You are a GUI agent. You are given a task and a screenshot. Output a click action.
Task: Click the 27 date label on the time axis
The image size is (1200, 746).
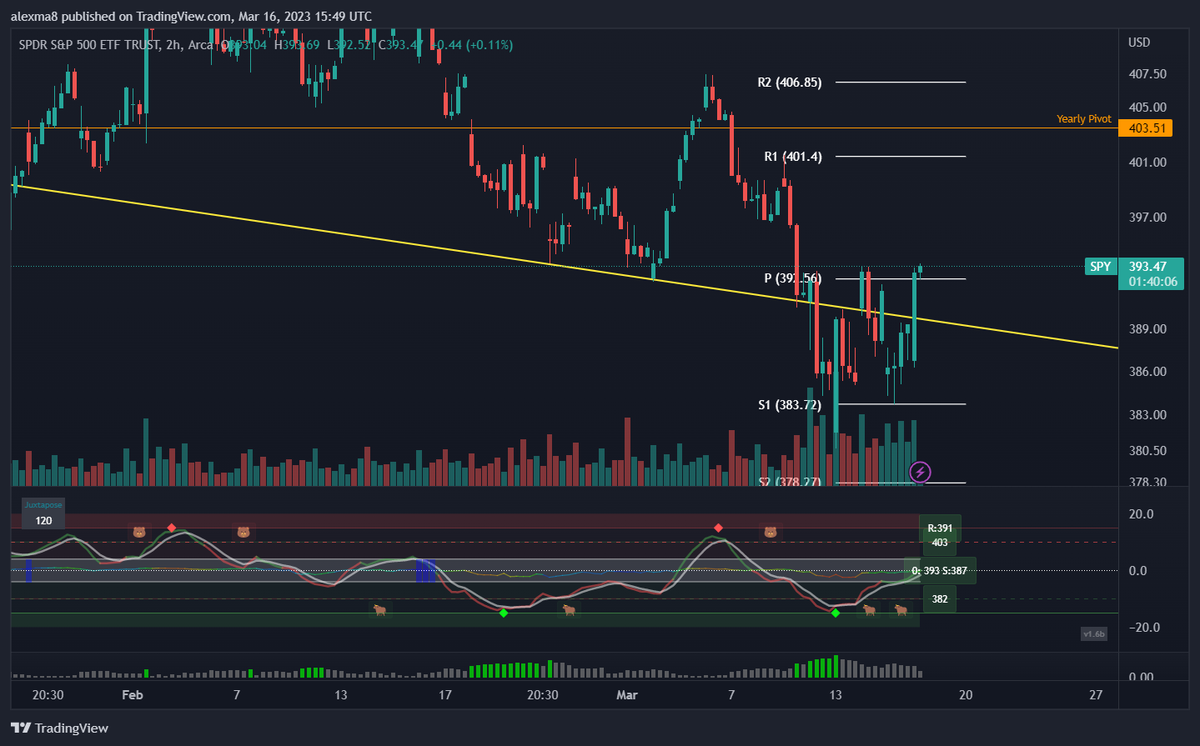(x=1096, y=695)
